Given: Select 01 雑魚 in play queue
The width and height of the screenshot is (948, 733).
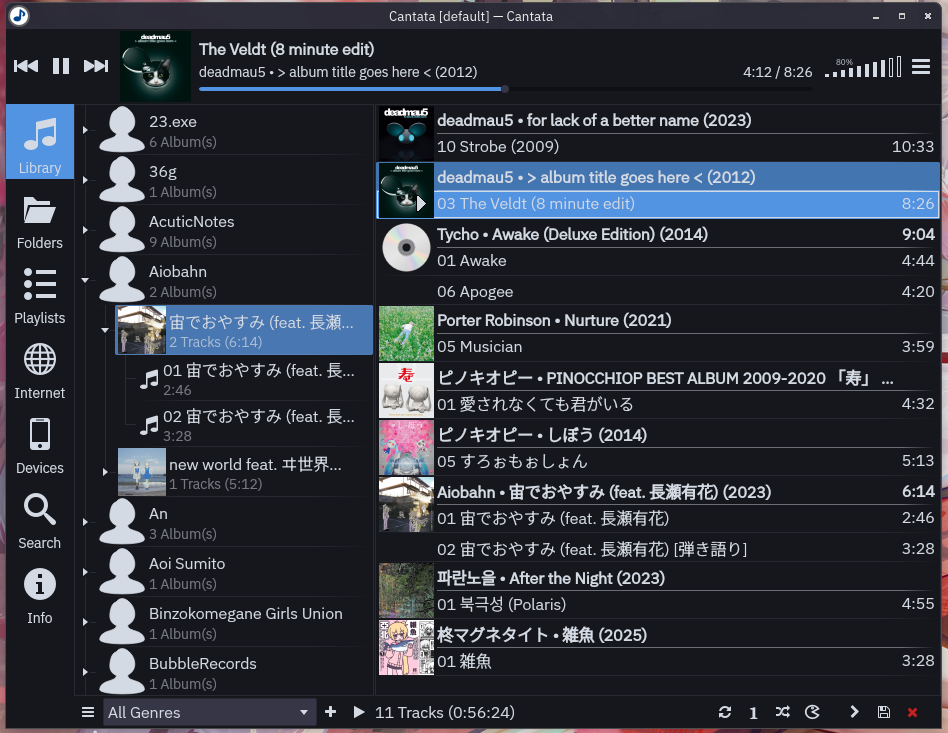Looking at the screenshot, I should [x=686, y=661].
